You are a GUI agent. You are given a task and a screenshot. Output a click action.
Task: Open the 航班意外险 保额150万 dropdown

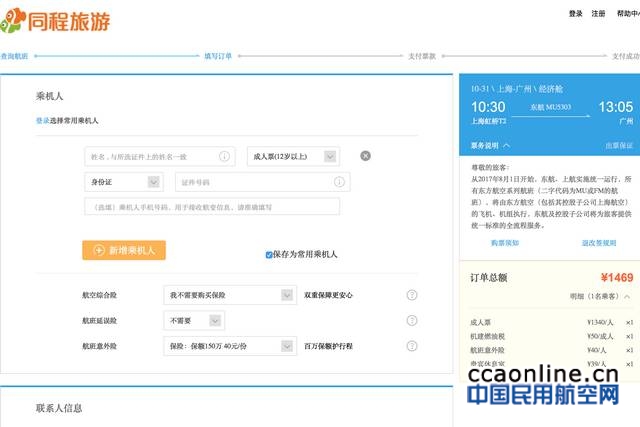227,346
